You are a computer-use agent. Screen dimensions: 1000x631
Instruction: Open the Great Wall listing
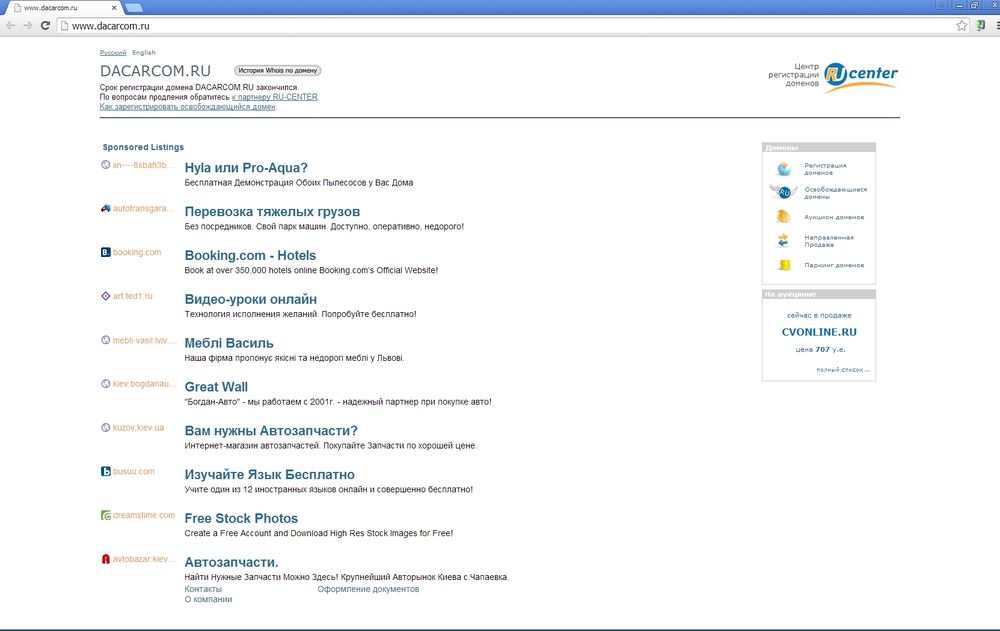(x=216, y=387)
